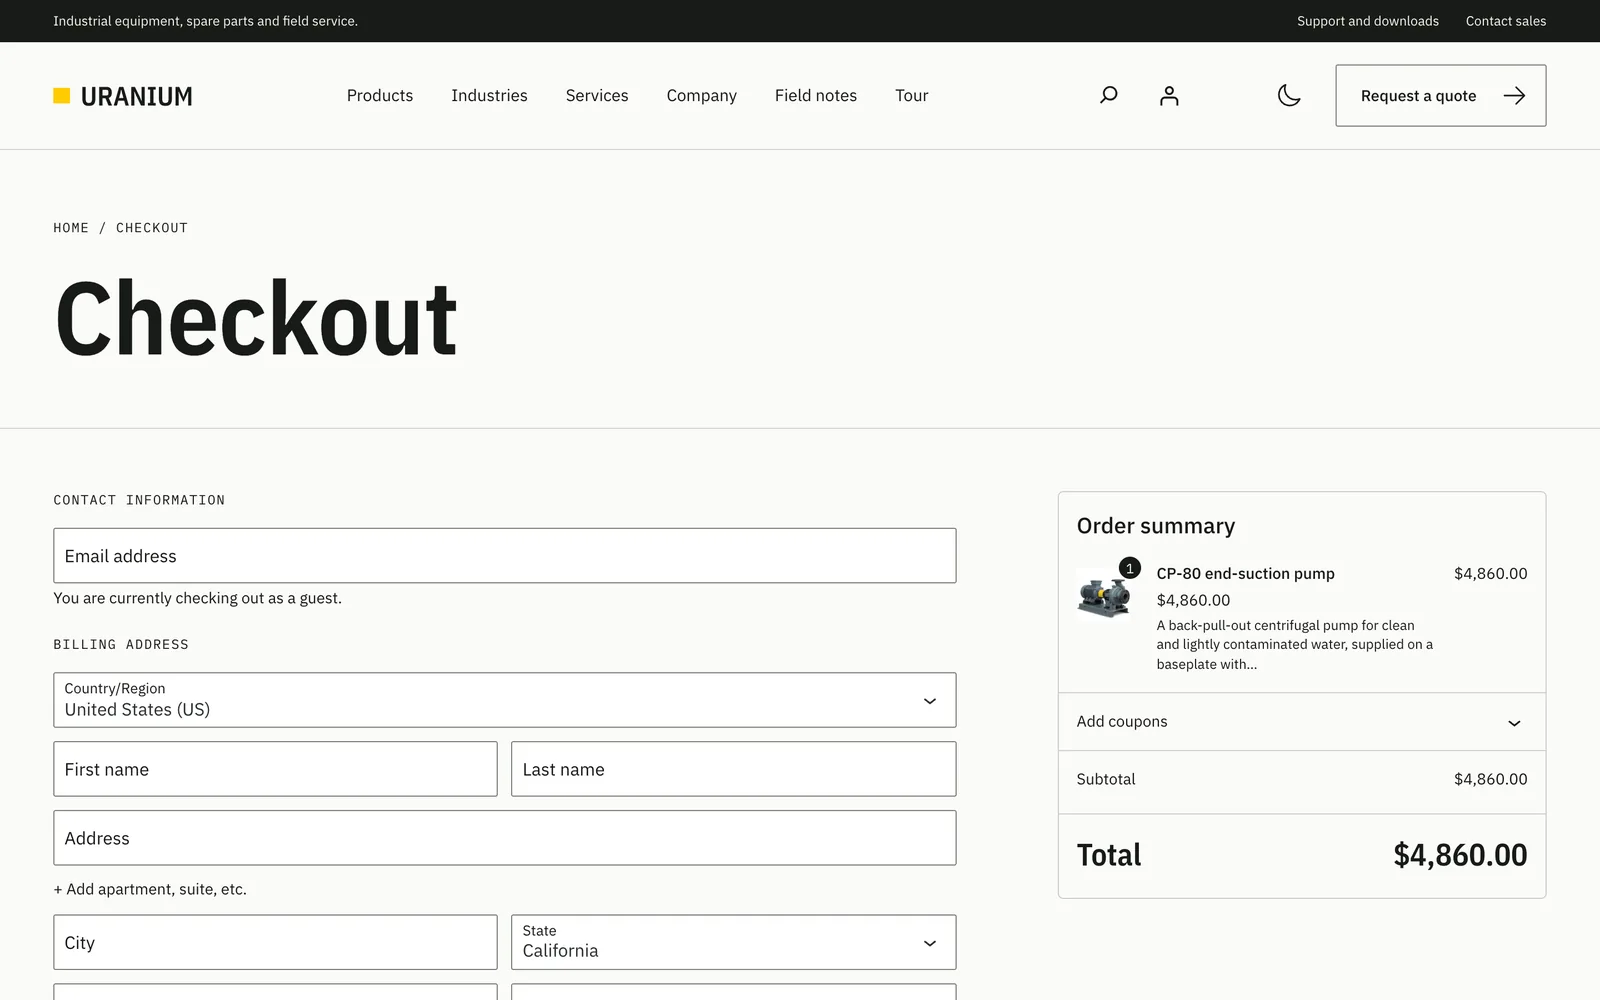This screenshot has width=1600, height=1000.
Task: Click the CP-80 end-suction pump title
Action: 1245,574
